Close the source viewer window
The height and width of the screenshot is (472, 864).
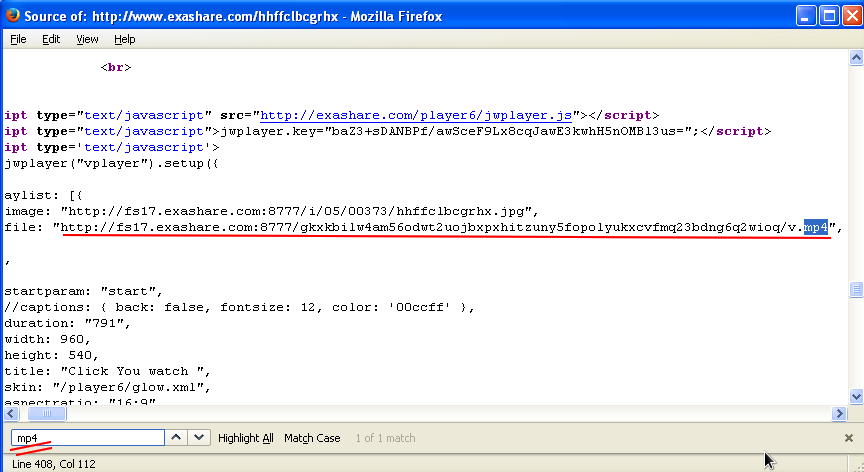coord(852,16)
